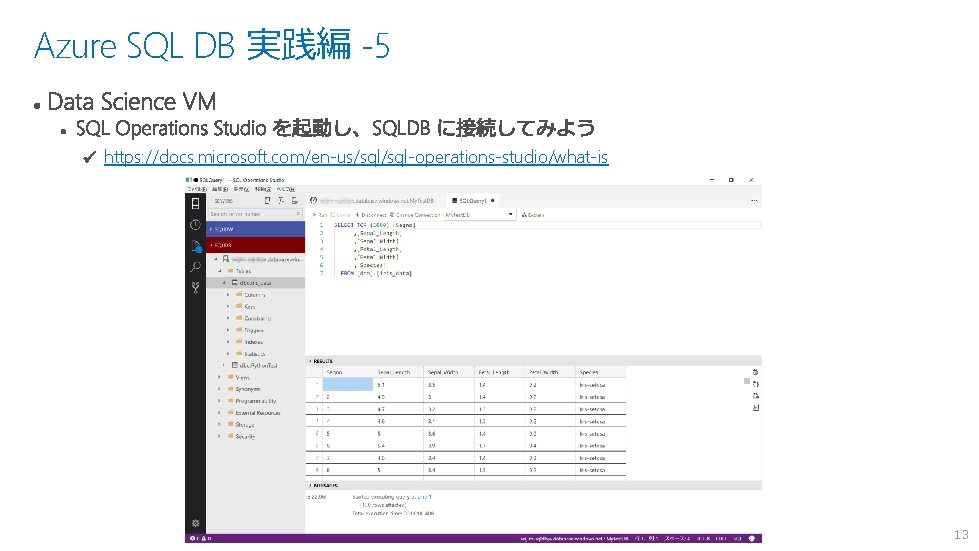979x551 pixels.
Task: Click the Line 1 link in messages
Action: pos(424,497)
